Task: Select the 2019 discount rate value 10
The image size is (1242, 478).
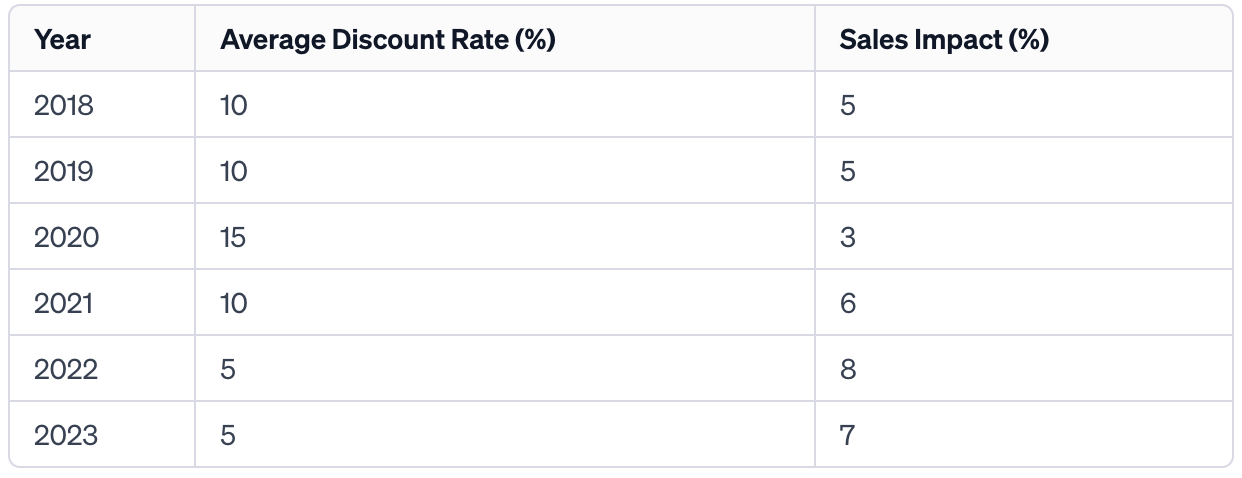Action: pos(234,171)
